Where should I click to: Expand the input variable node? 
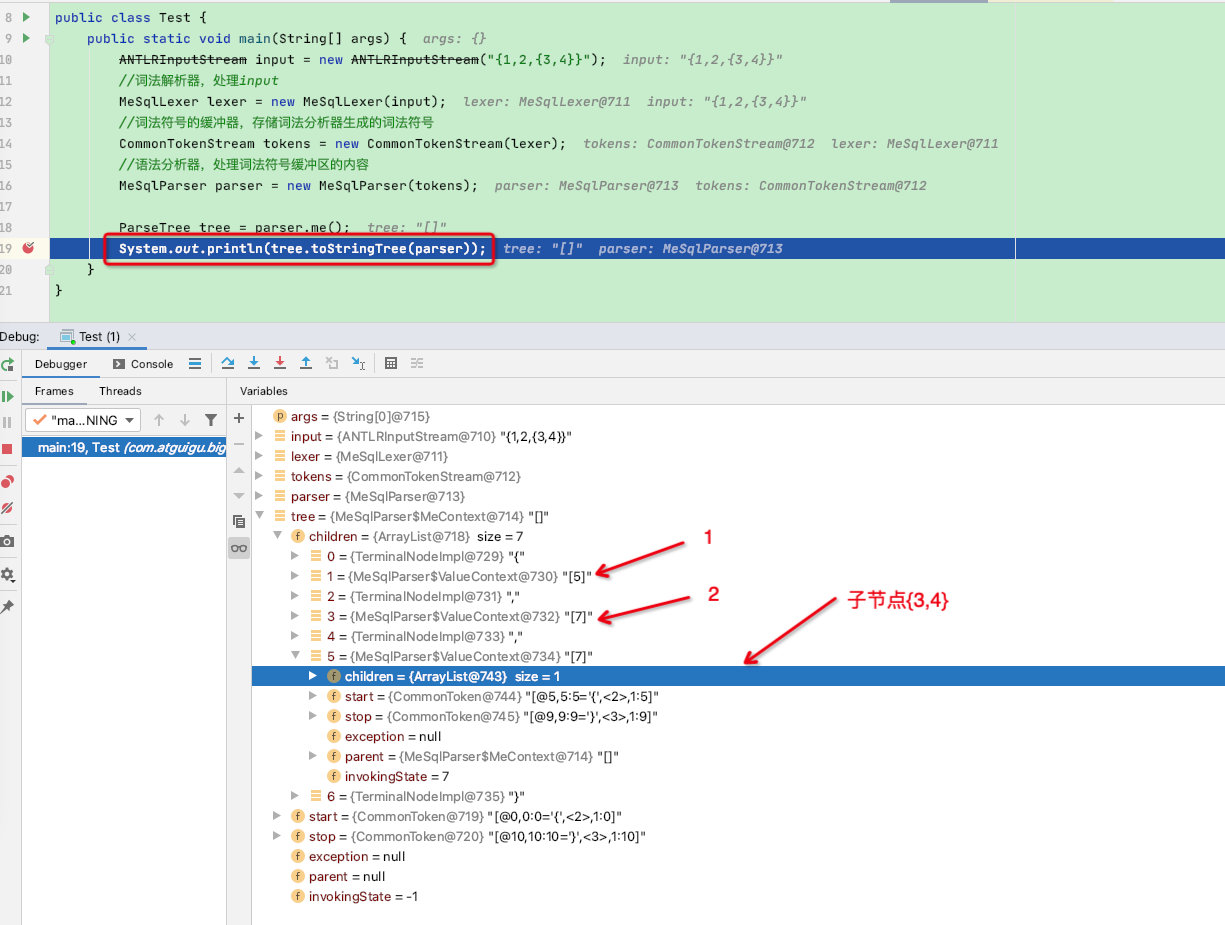(x=260, y=436)
